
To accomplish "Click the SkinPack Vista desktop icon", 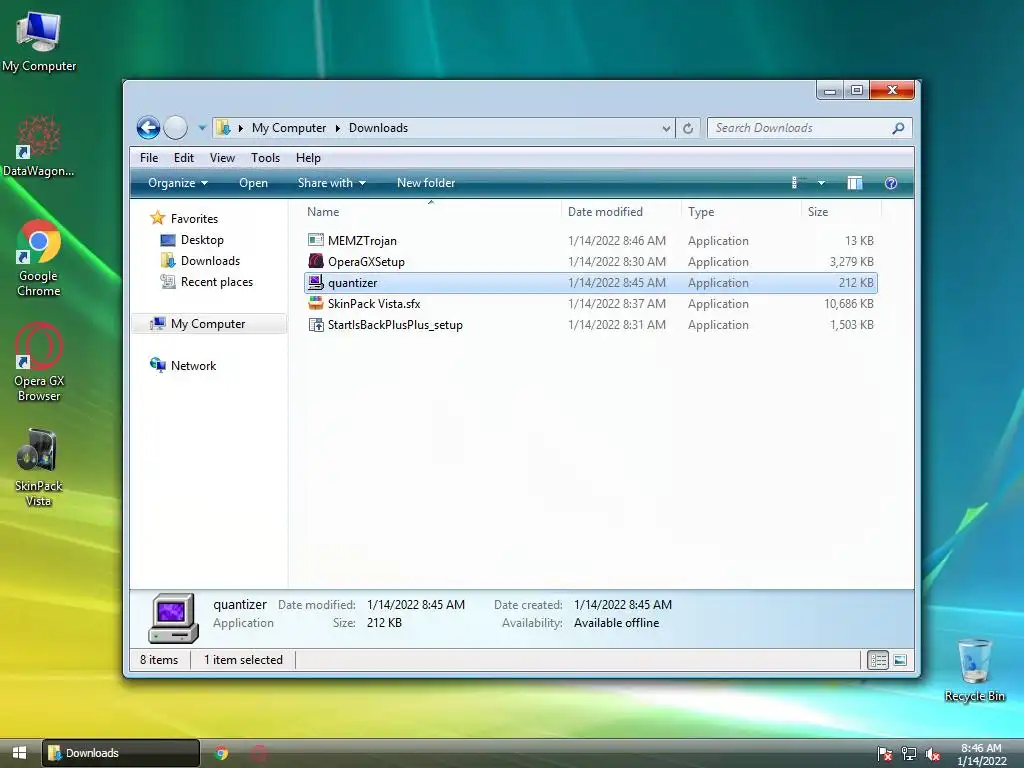I will pyautogui.click(x=39, y=468).
